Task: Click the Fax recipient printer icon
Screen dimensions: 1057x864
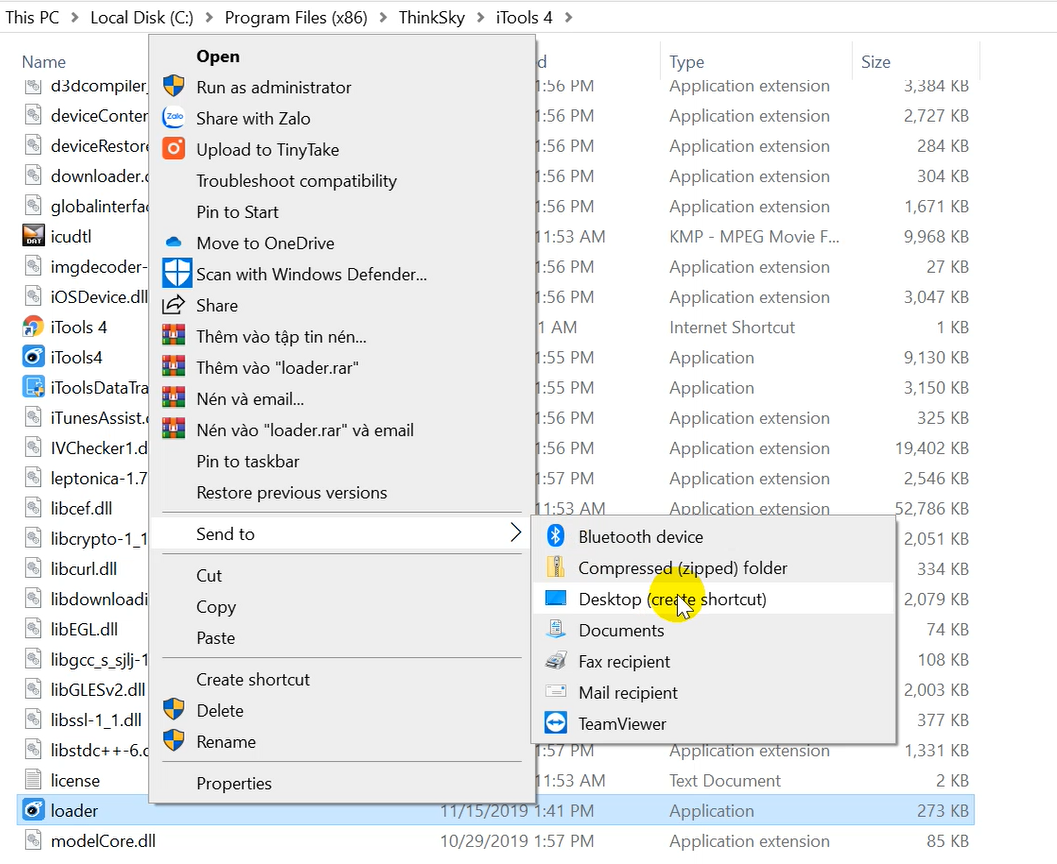Action: coord(556,661)
